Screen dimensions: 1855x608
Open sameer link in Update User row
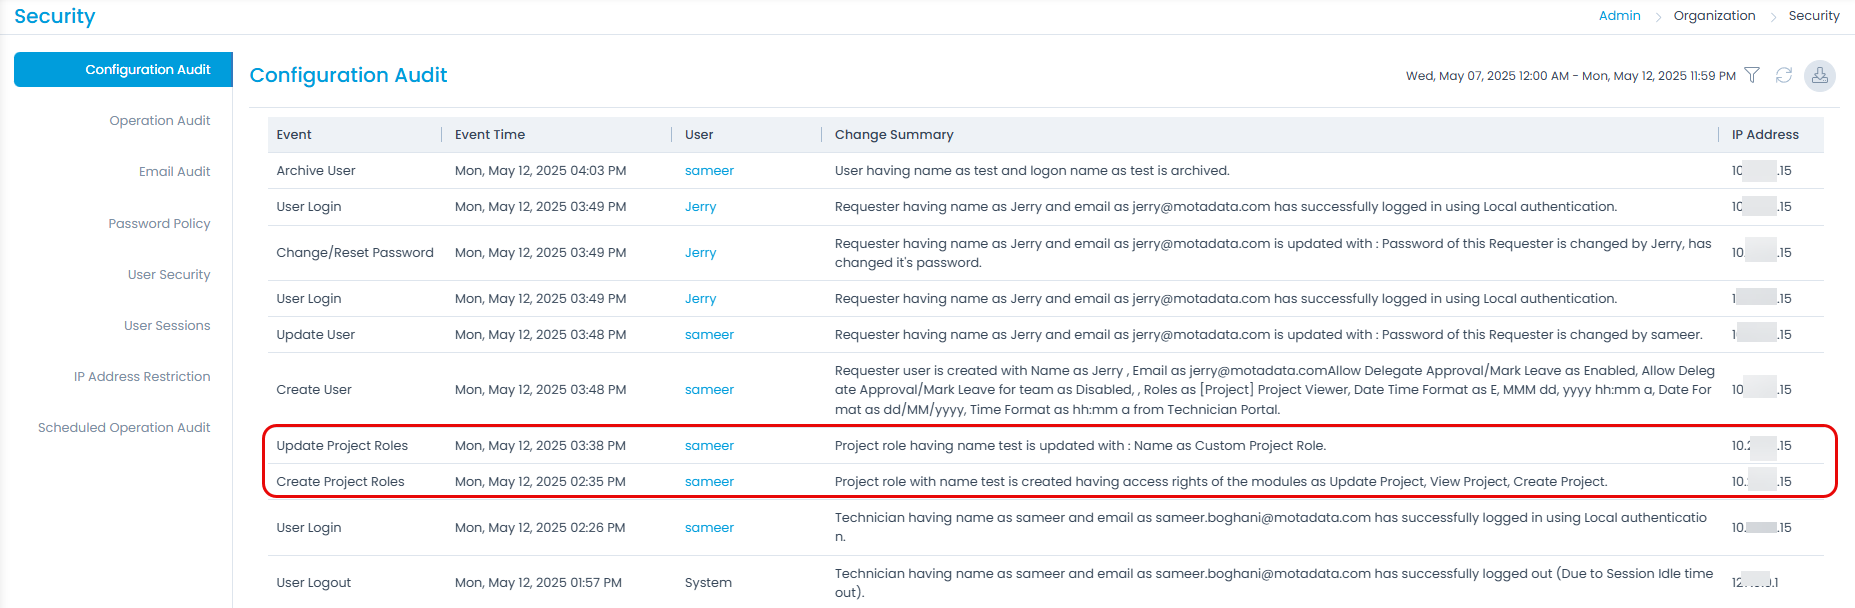point(709,334)
